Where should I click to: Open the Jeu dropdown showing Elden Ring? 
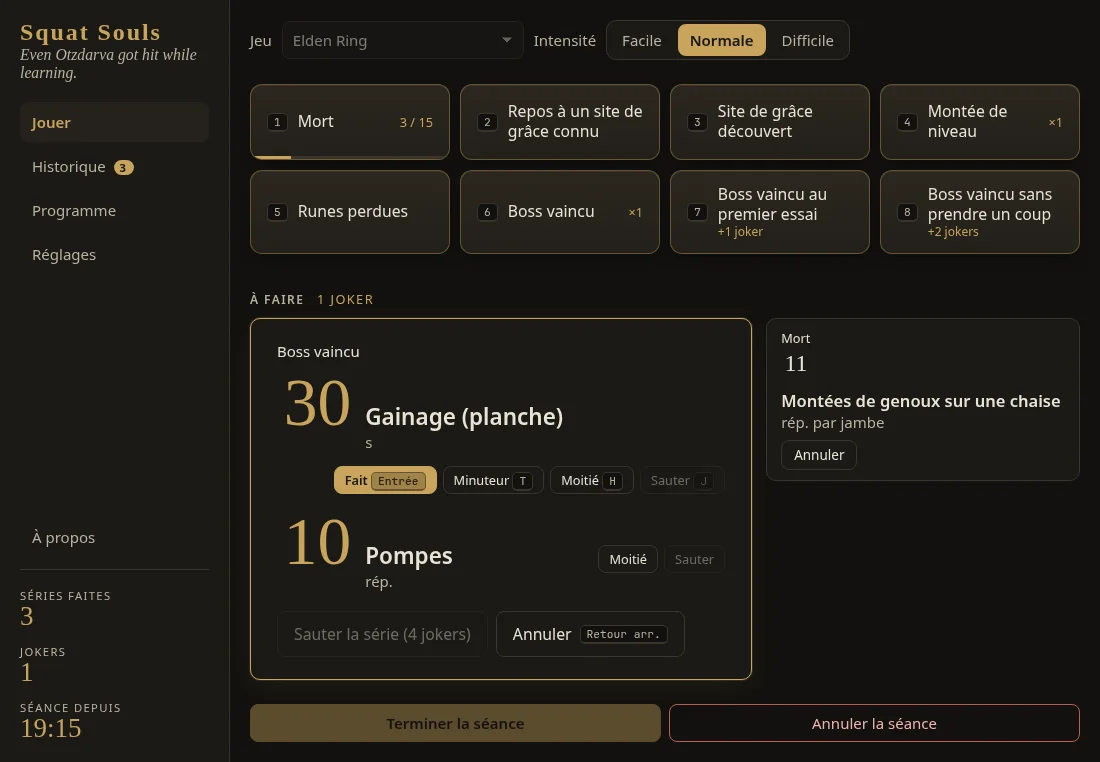[403, 41]
